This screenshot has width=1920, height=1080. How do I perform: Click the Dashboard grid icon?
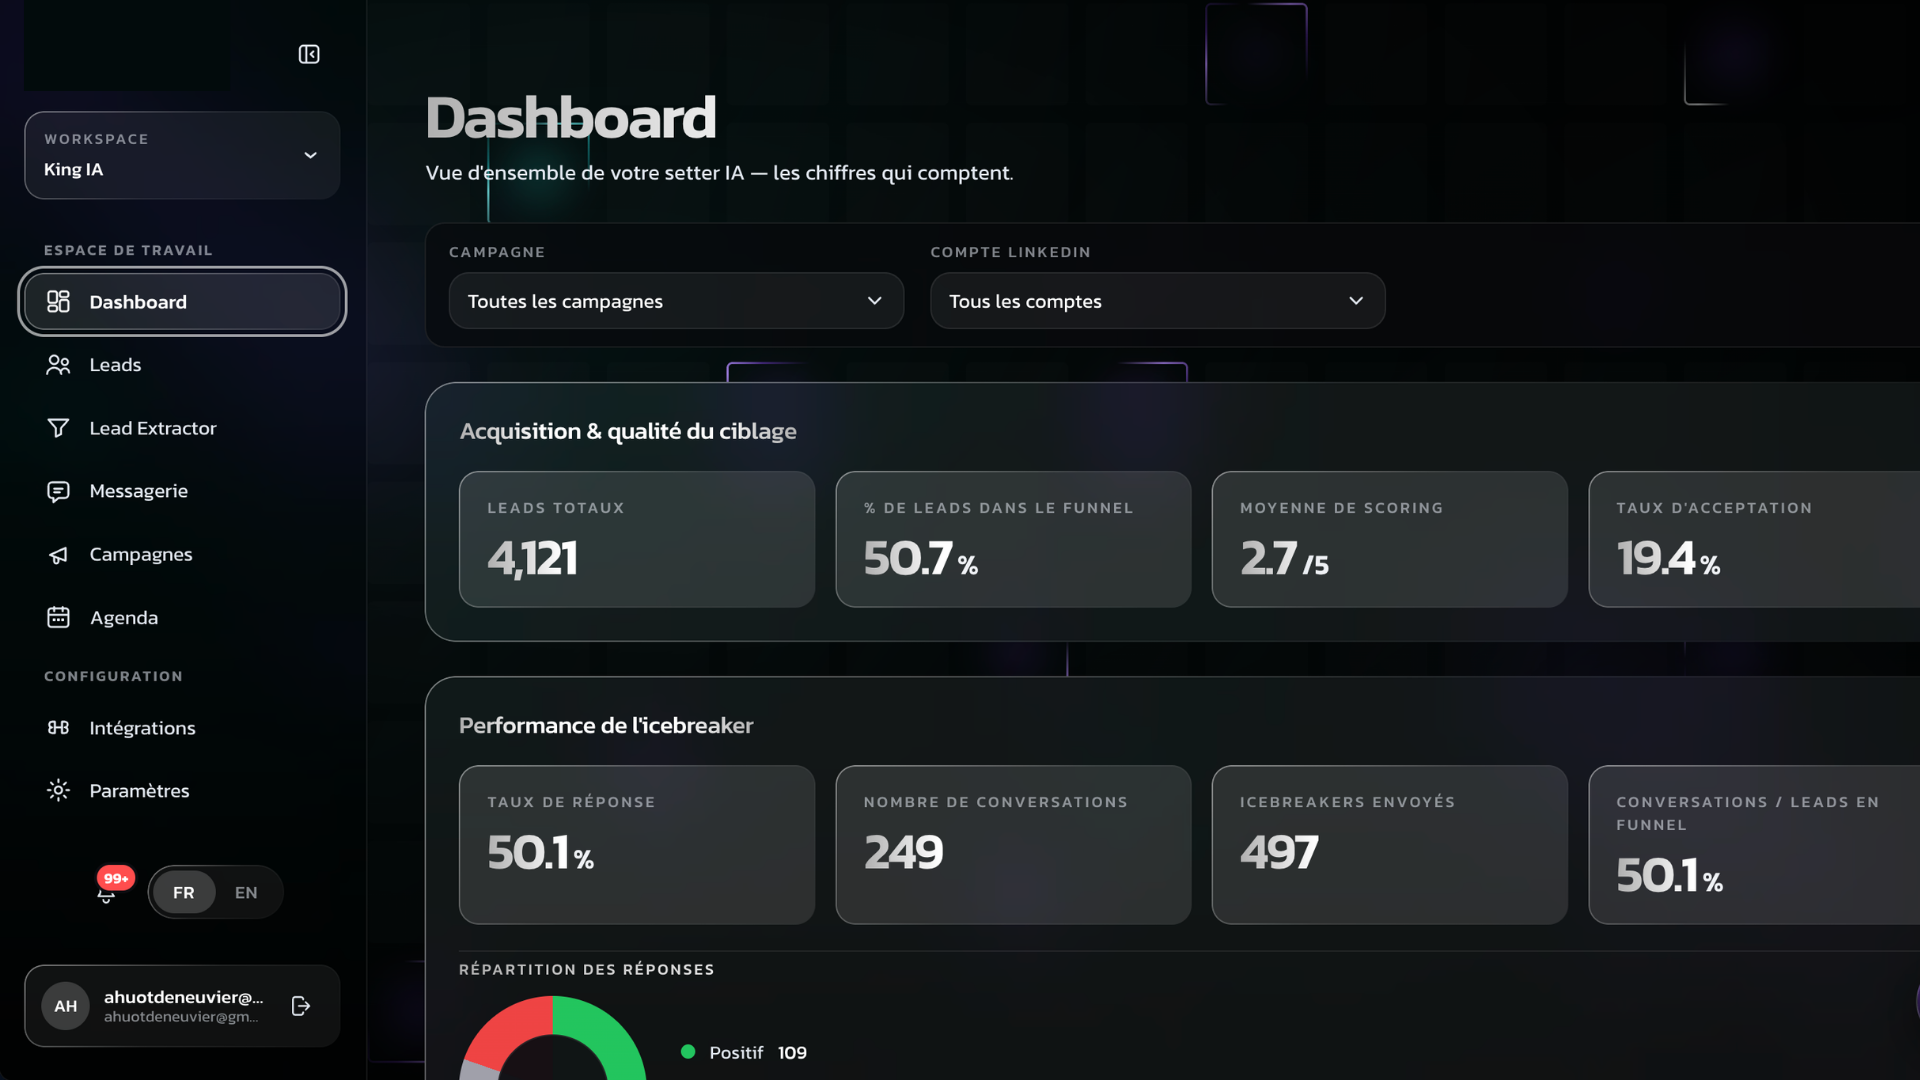coord(58,302)
